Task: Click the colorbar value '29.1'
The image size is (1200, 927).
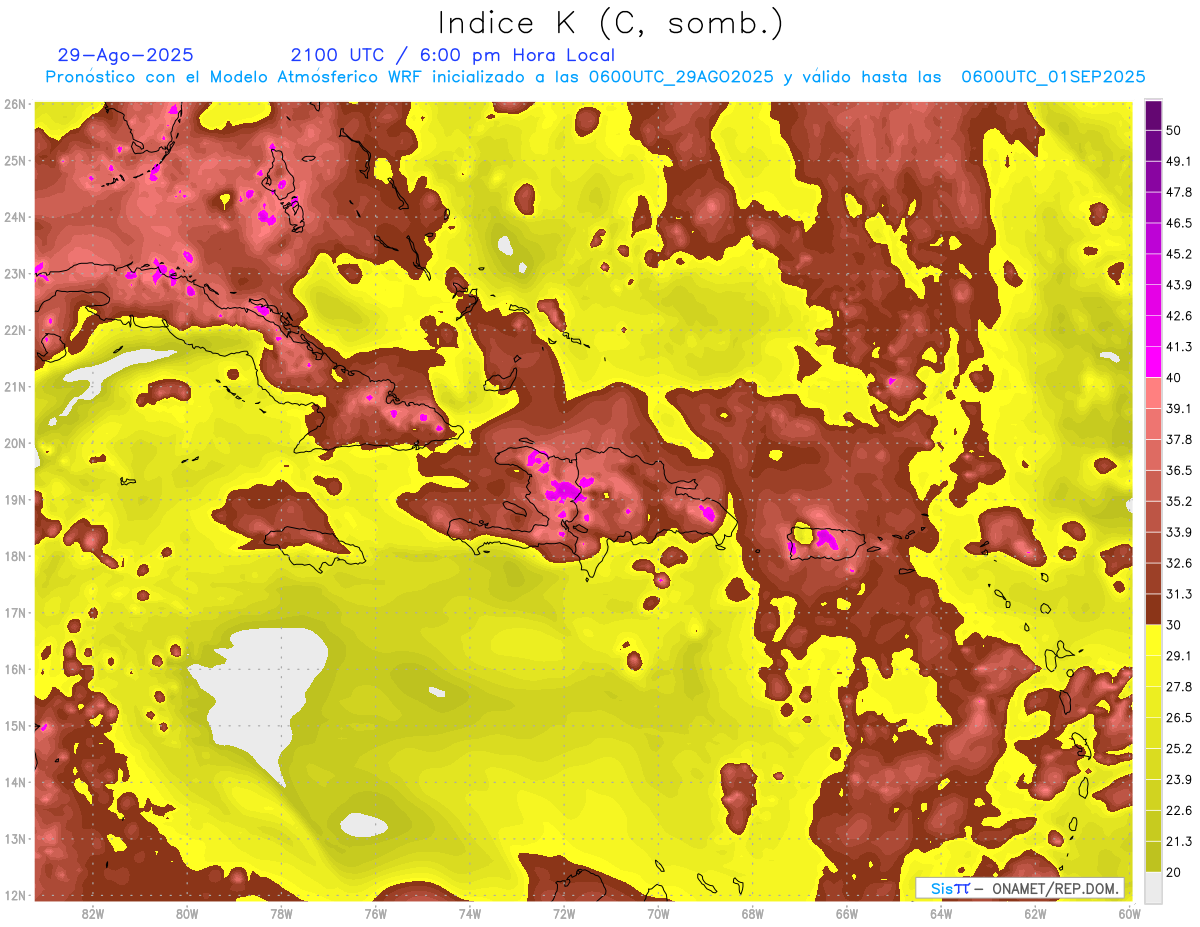Action: [x=1178, y=656]
